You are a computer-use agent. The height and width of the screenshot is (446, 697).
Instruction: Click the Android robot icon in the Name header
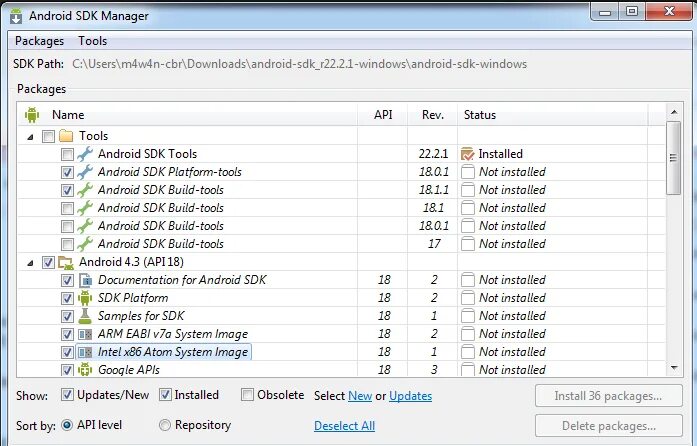[x=32, y=115]
